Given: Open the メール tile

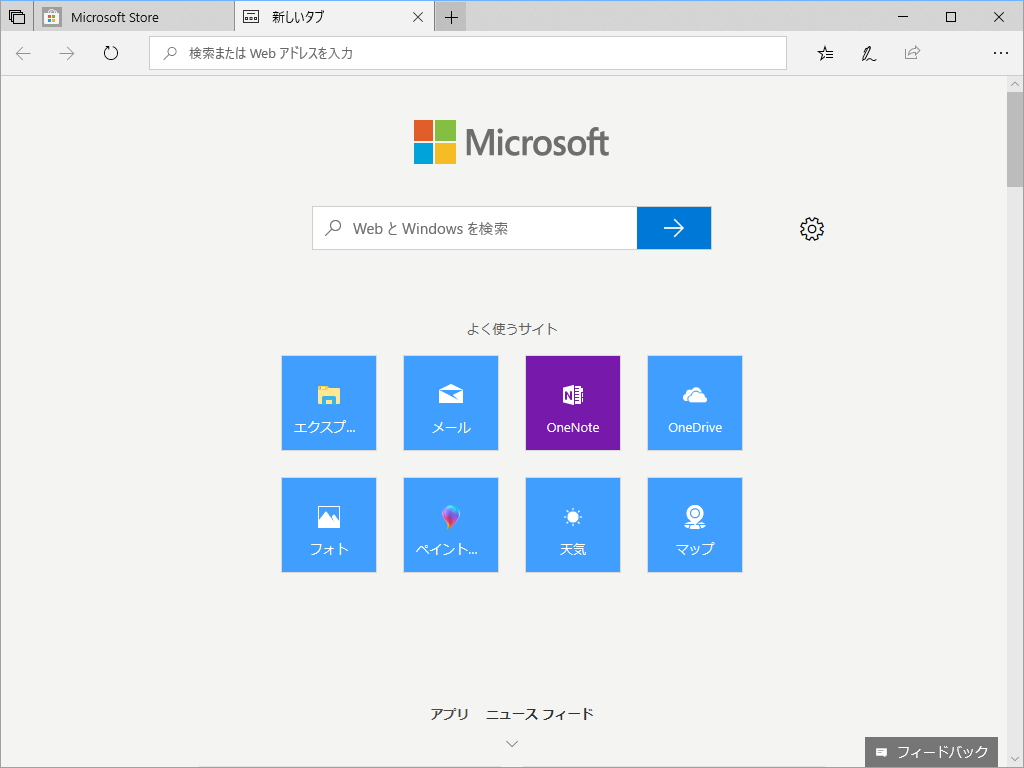Looking at the screenshot, I should 451,403.
